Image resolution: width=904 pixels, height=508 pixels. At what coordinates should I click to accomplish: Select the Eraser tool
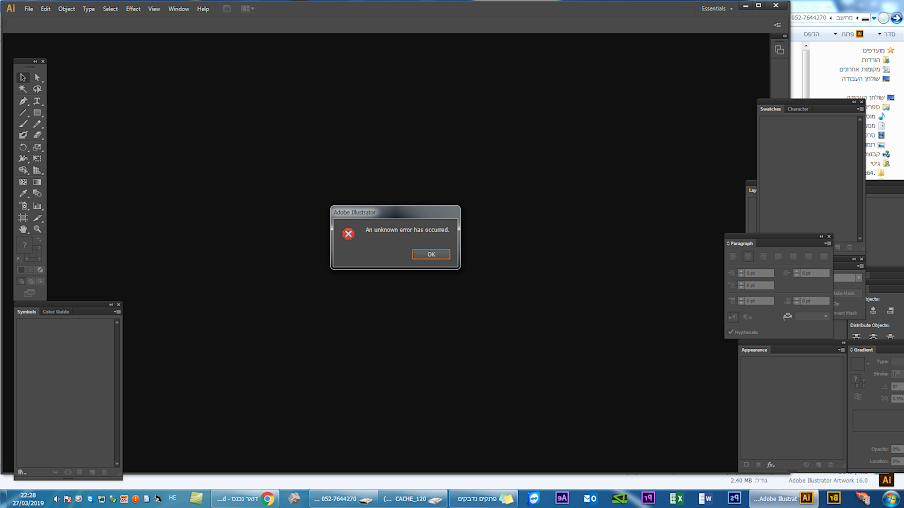[37, 136]
